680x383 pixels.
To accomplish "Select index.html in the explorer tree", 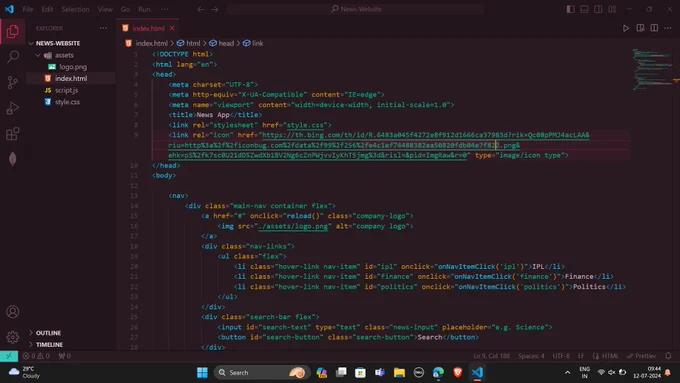I will [70, 79].
